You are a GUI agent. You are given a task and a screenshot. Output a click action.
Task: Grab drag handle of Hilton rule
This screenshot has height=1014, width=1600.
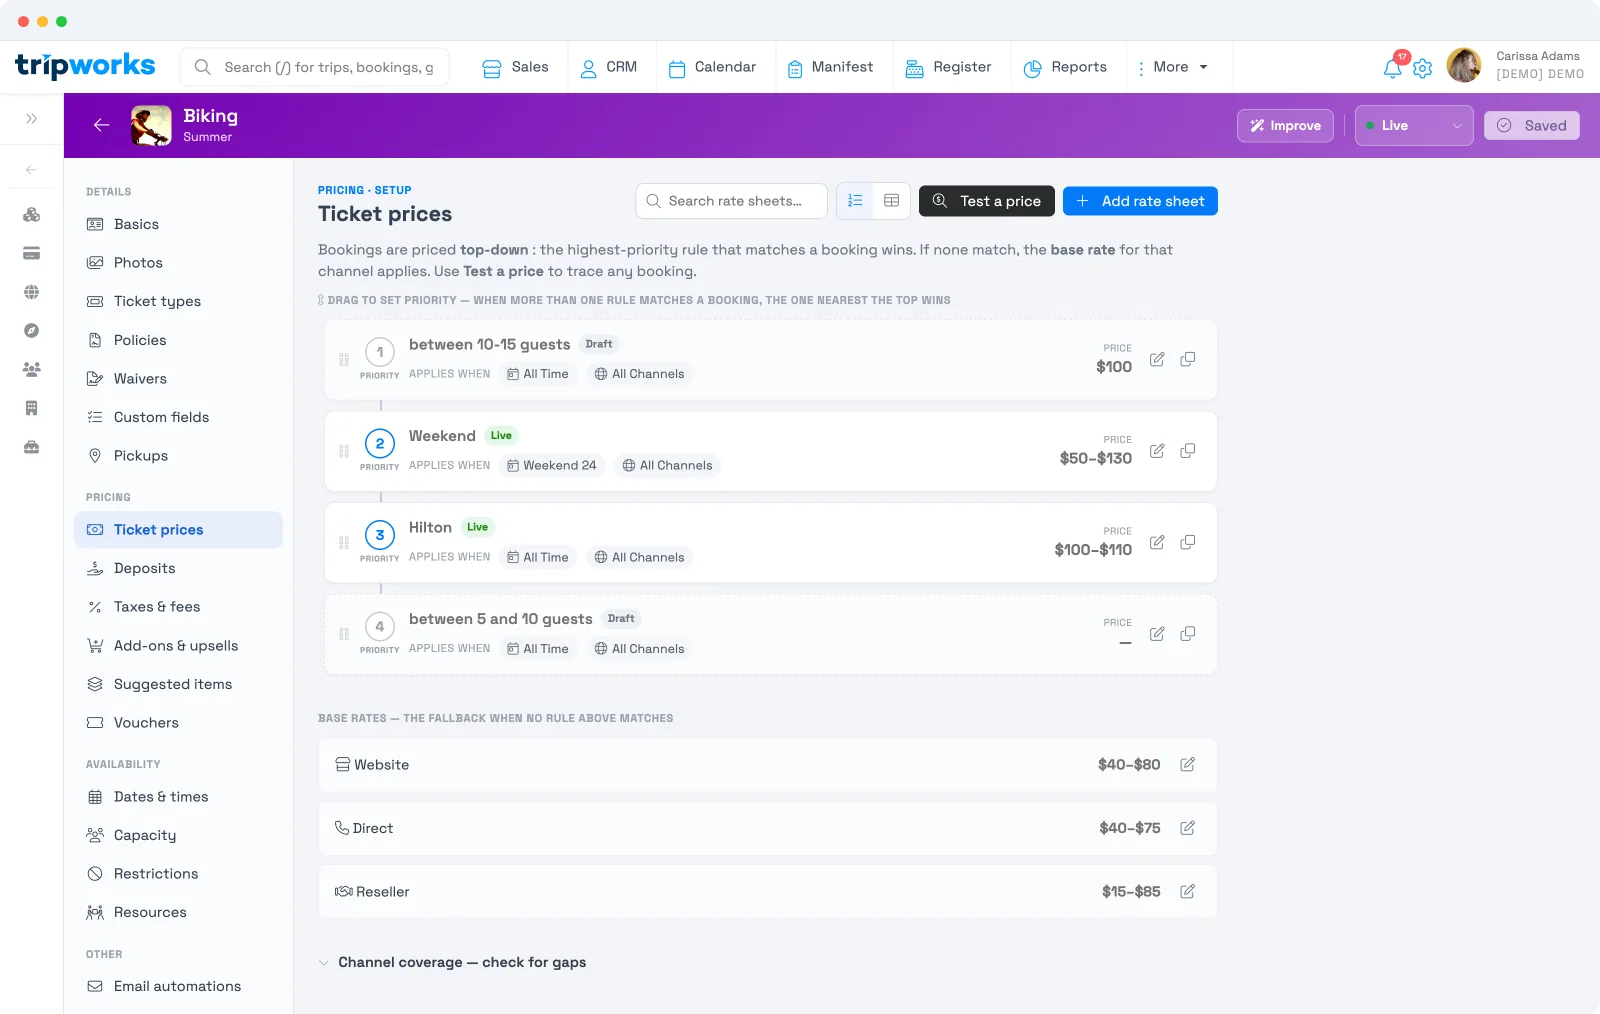(344, 543)
